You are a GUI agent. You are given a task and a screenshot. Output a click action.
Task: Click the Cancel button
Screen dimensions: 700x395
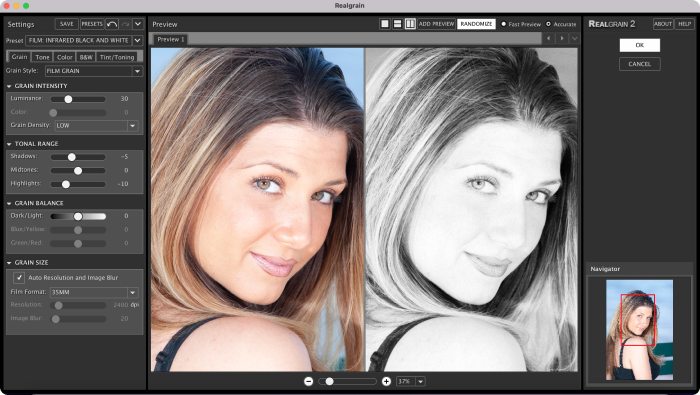point(640,64)
